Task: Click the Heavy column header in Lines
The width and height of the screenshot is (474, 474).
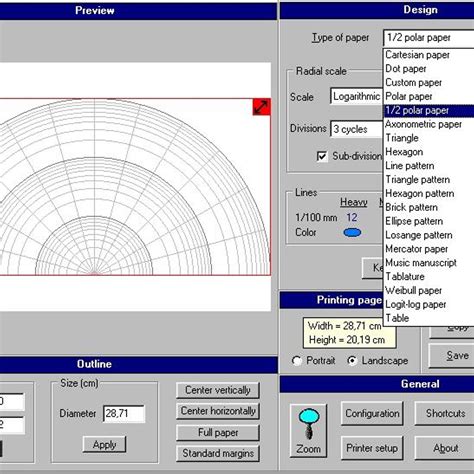Action: coord(354,202)
